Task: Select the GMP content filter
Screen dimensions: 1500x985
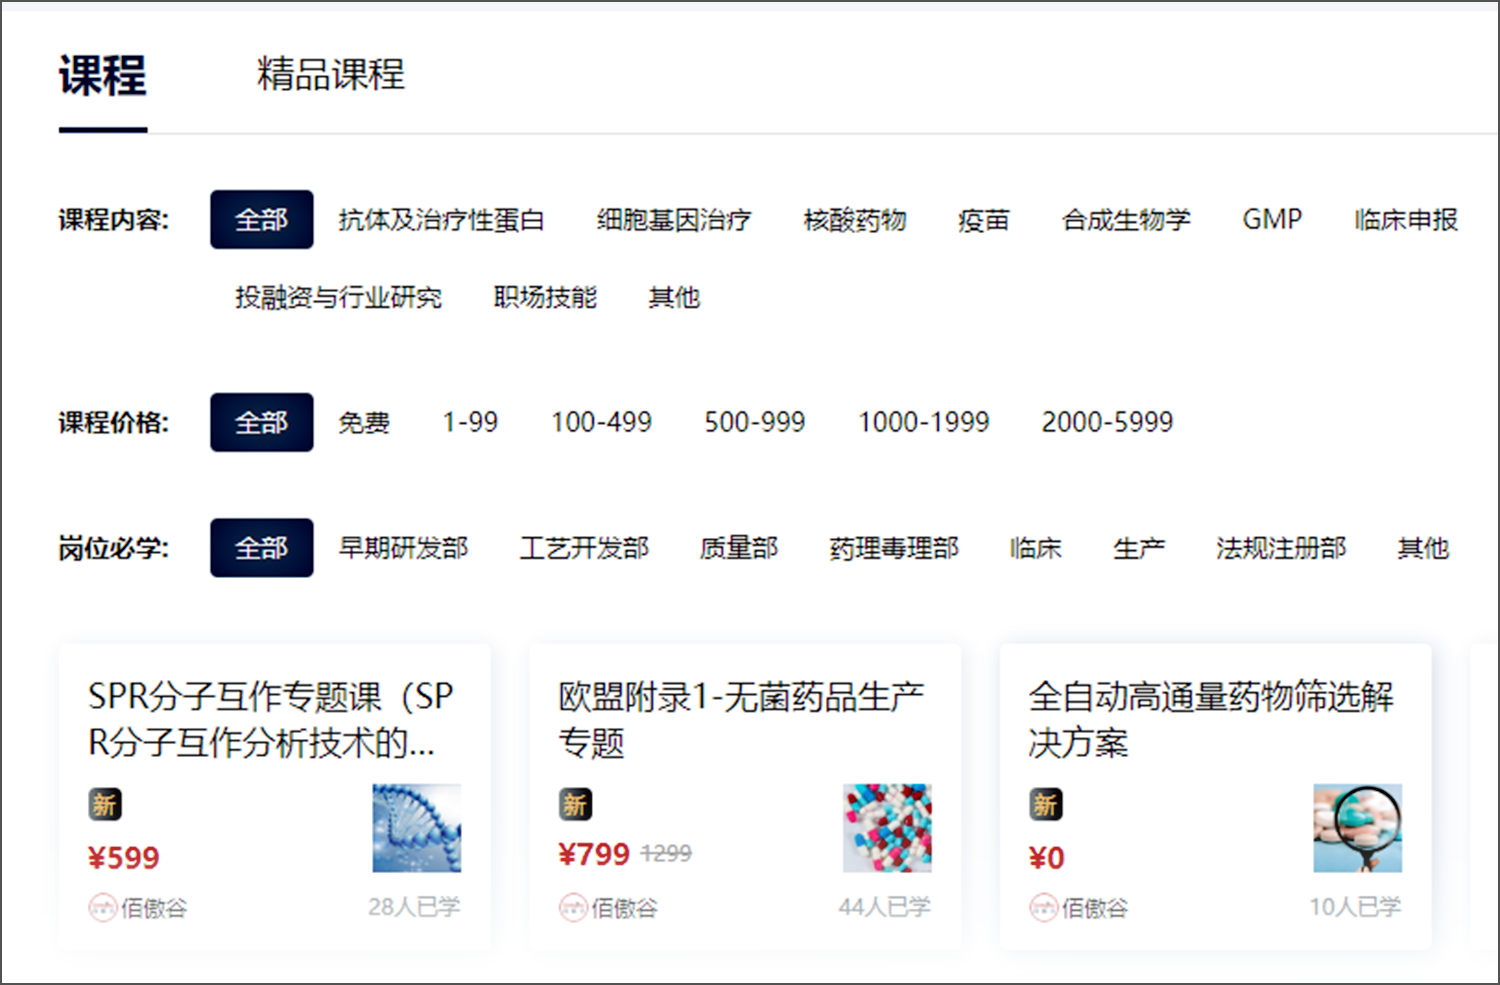Action: click(x=1272, y=220)
